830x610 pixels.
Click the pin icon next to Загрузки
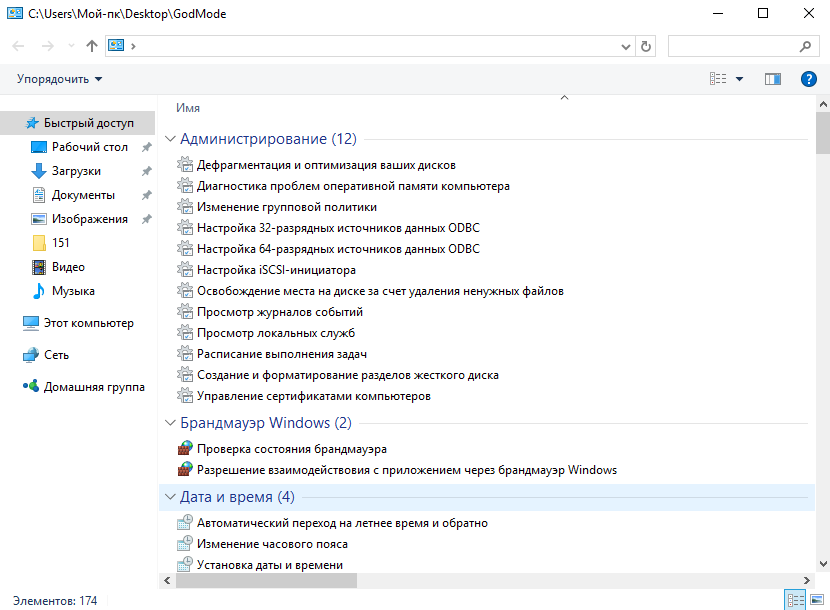pyautogui.click(x=147, y=171)
